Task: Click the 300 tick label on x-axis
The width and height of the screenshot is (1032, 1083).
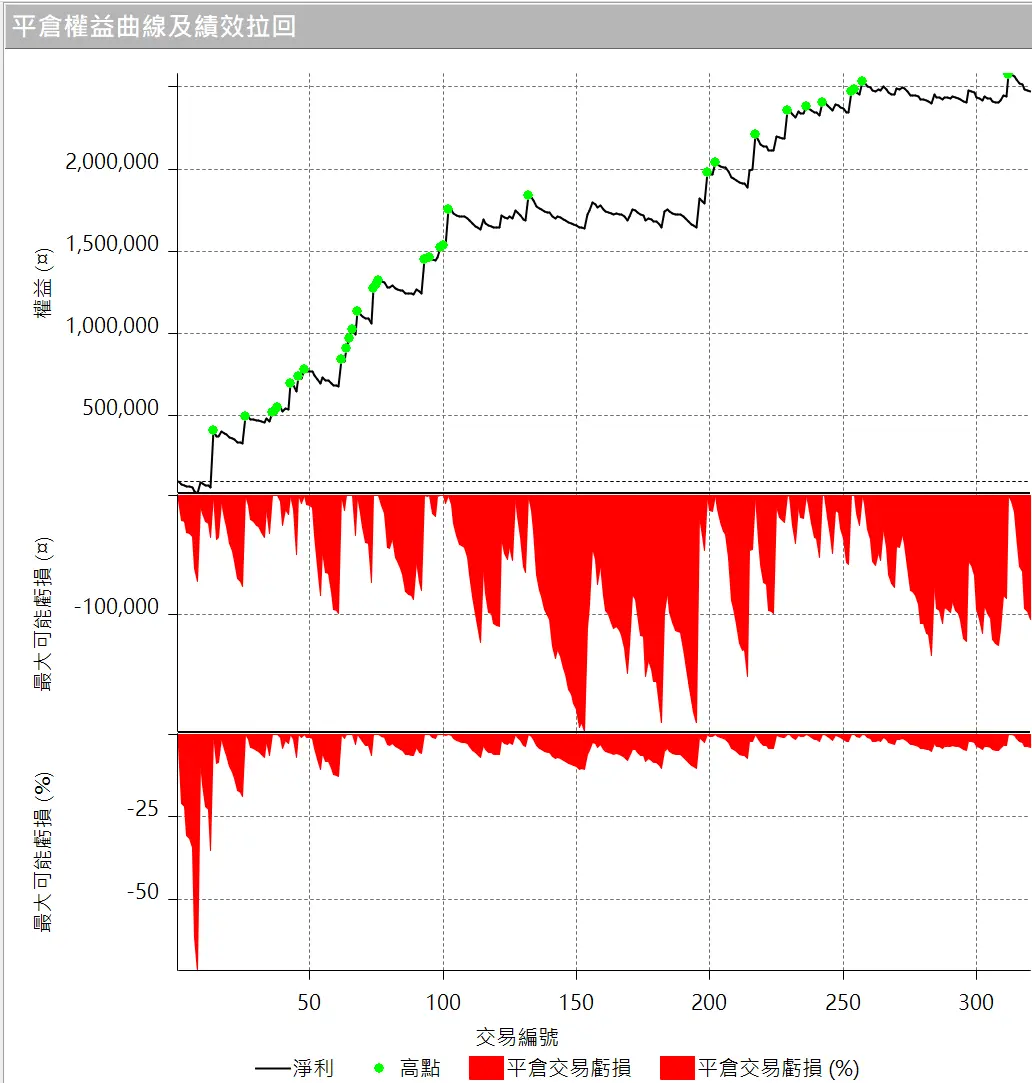Action: (x=976, y=1003)
